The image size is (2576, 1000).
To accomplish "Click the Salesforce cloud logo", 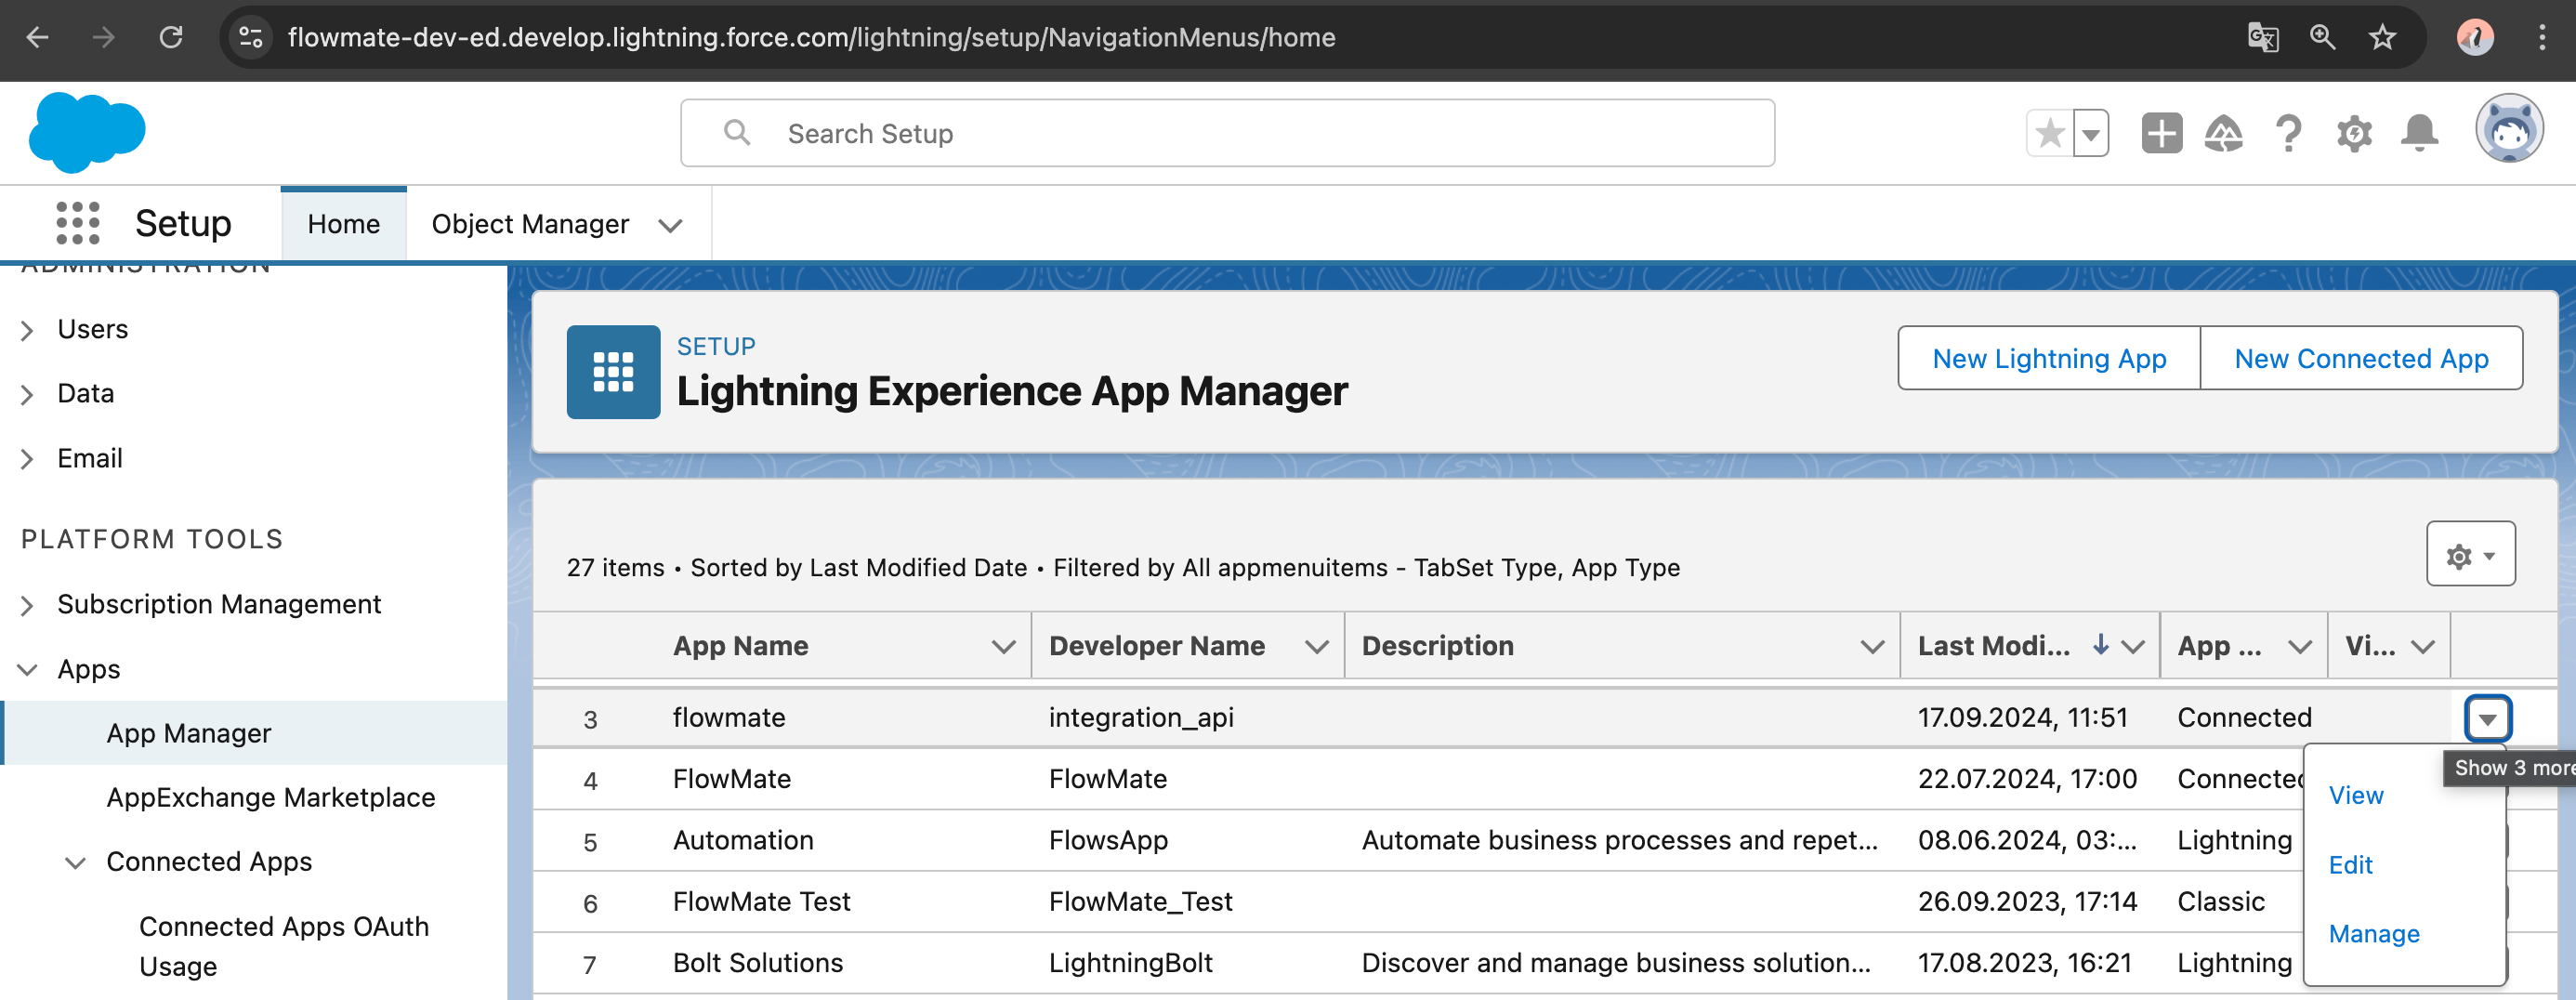I will [87, 132].
